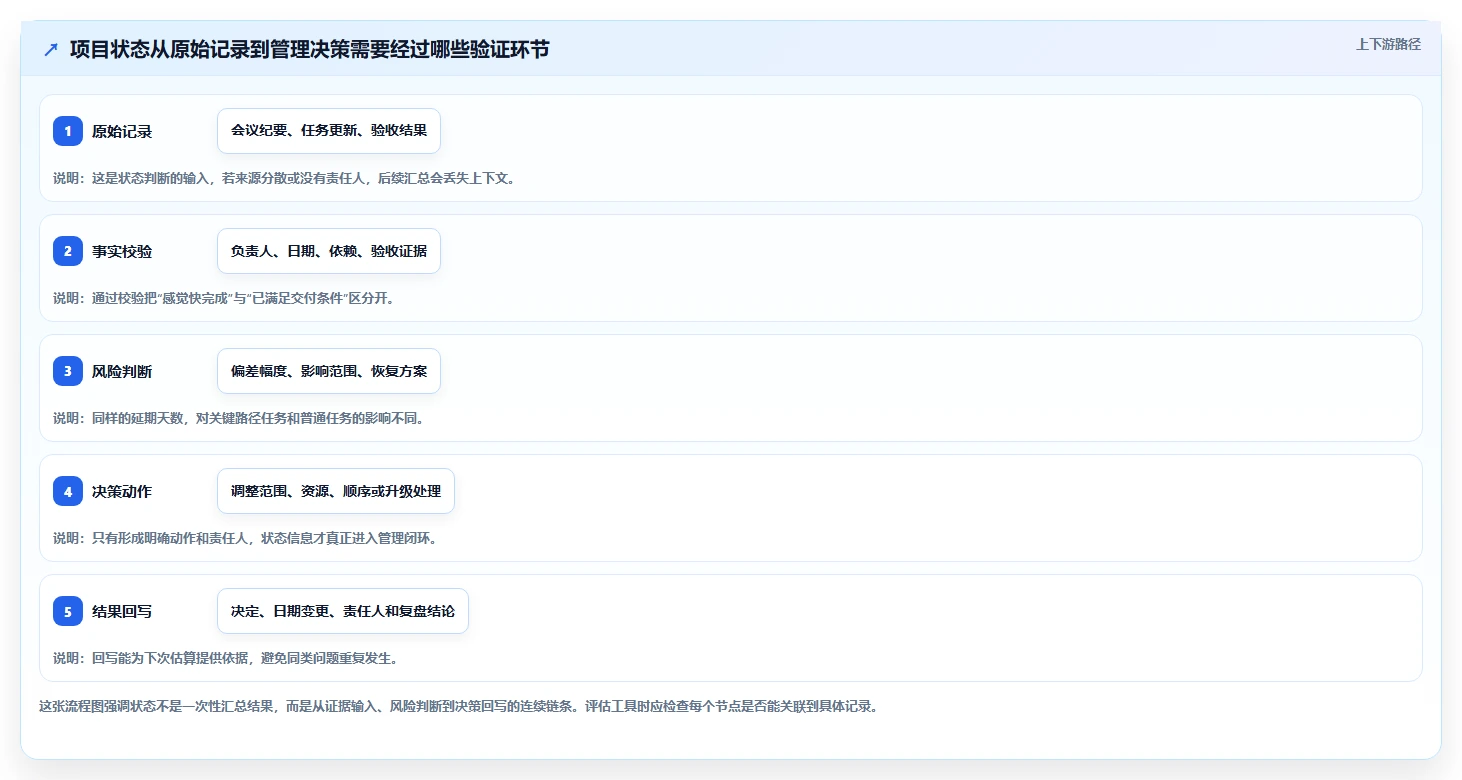
Task: Click the note about 来源分散或没有责任人
Action: tap(284, 178)
